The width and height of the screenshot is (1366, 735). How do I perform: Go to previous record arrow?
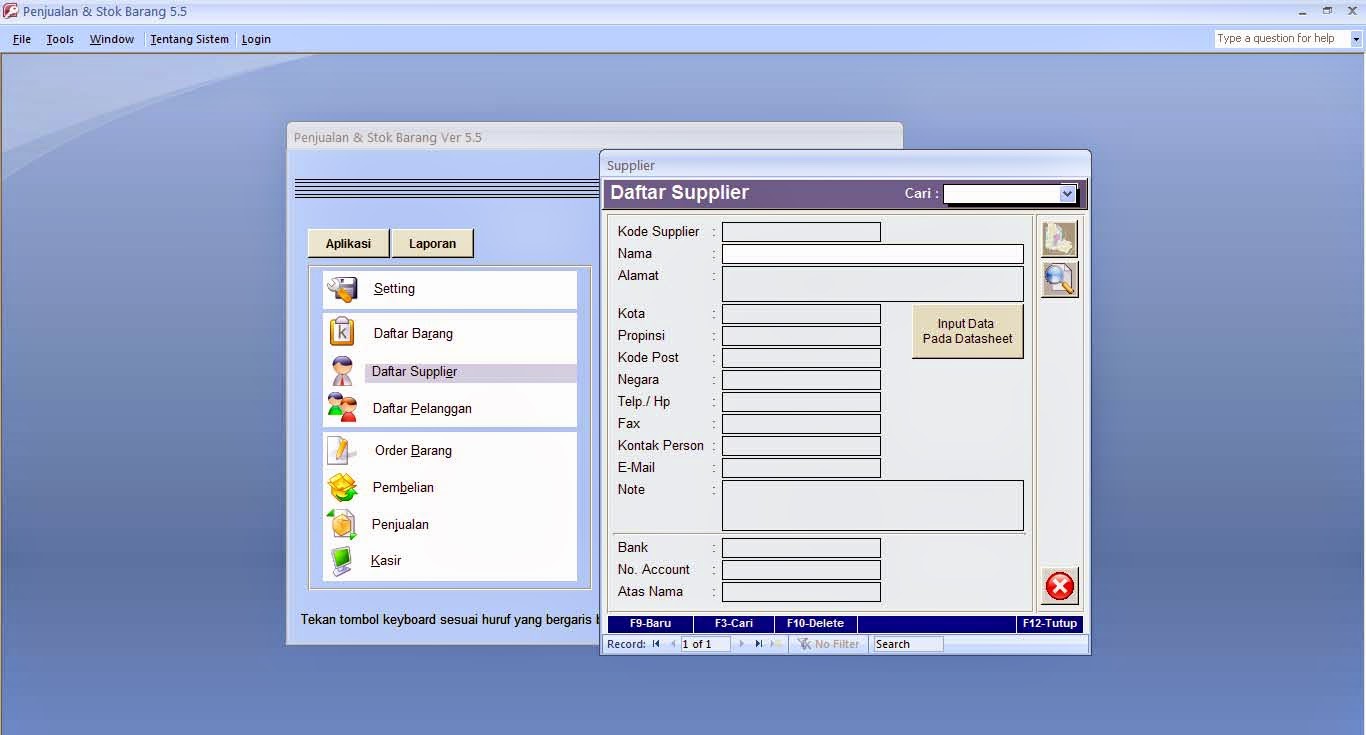point(672,644)
